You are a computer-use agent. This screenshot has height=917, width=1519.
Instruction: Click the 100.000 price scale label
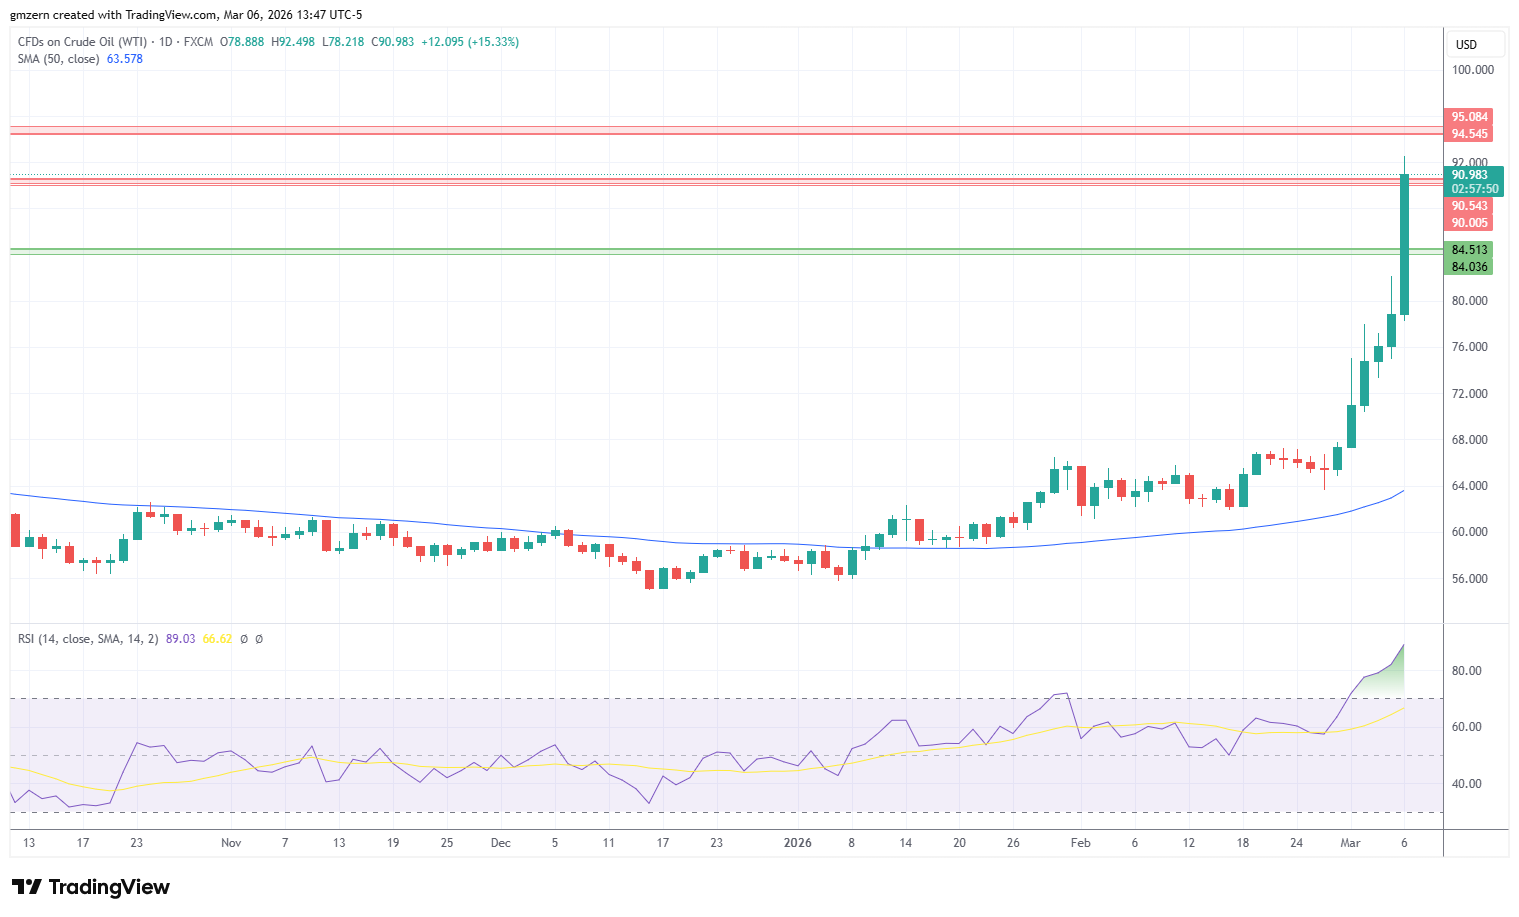point(1472,70)
